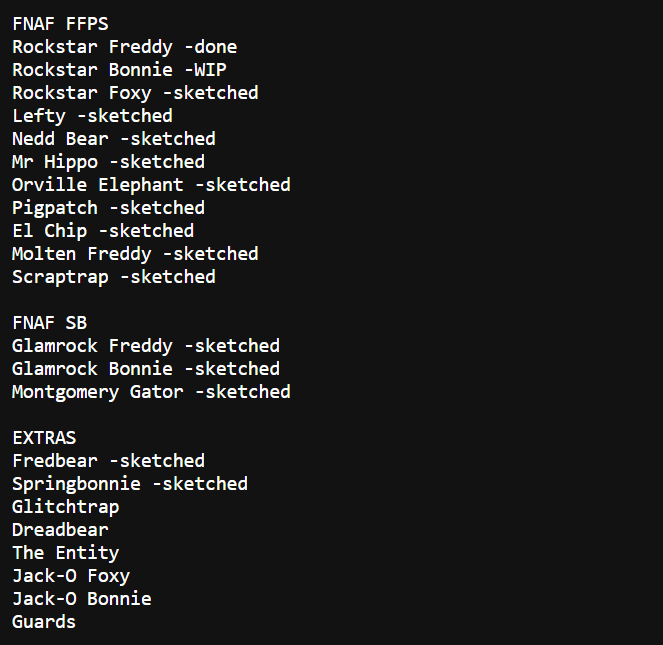Click the Rockstar Freddy -done line
The image size is (663, 645).
[124, 46]
